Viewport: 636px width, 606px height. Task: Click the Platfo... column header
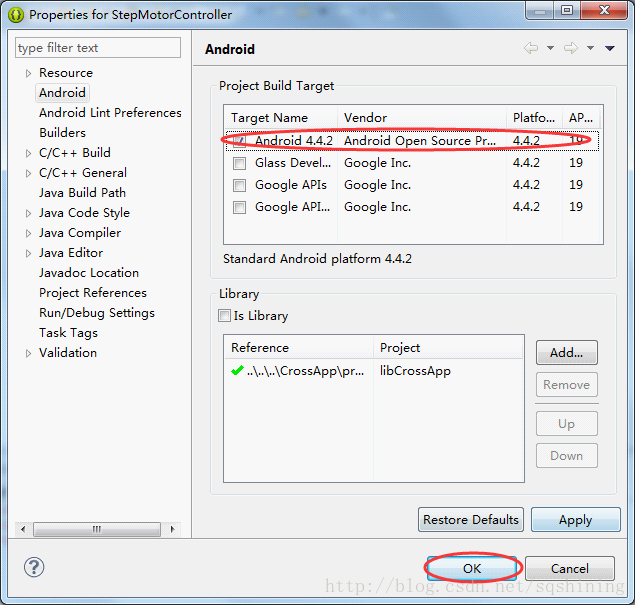pyautogui.click(x=534, y=118)
